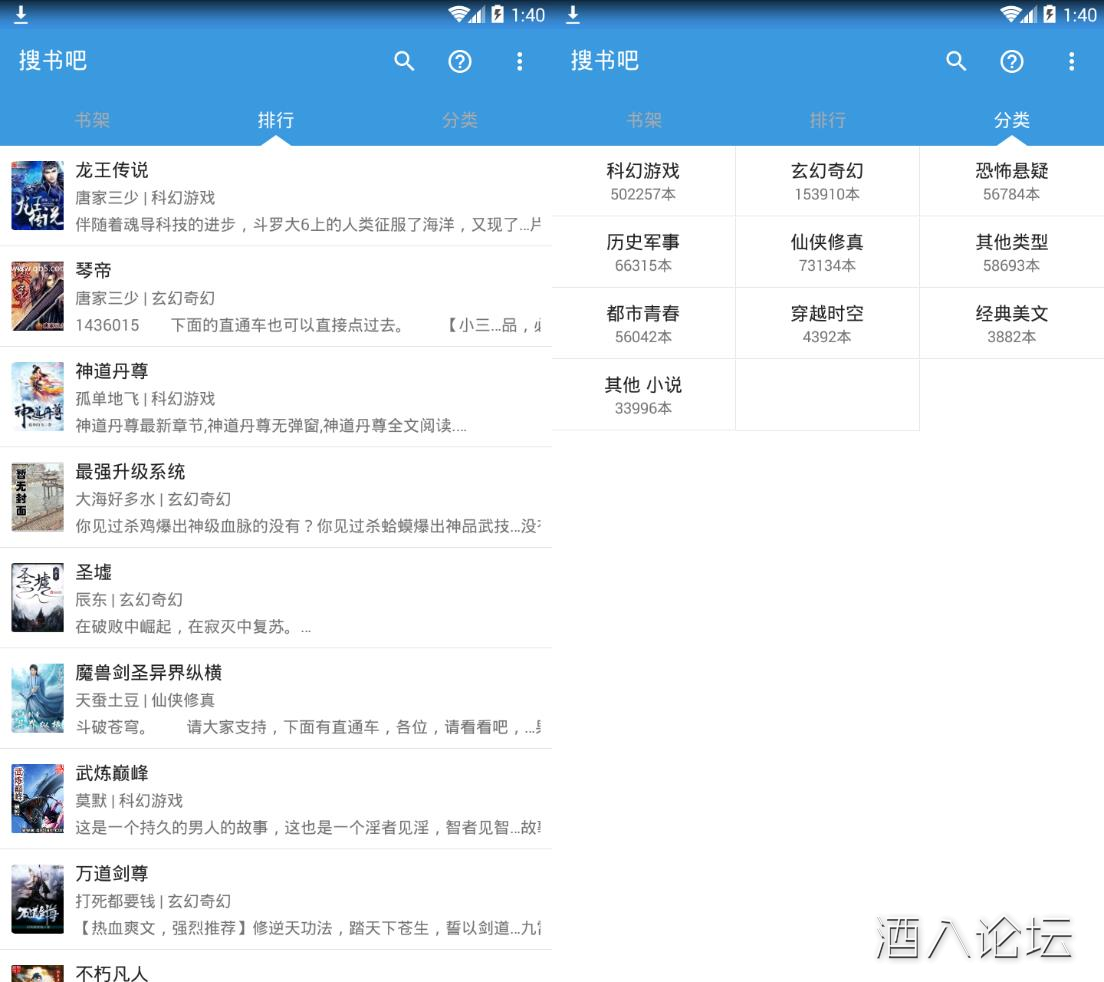The width and height of the screenshot is (1104, 982).
Task: Tap the 琴帝 book cover image
Action: click(37, 296)
